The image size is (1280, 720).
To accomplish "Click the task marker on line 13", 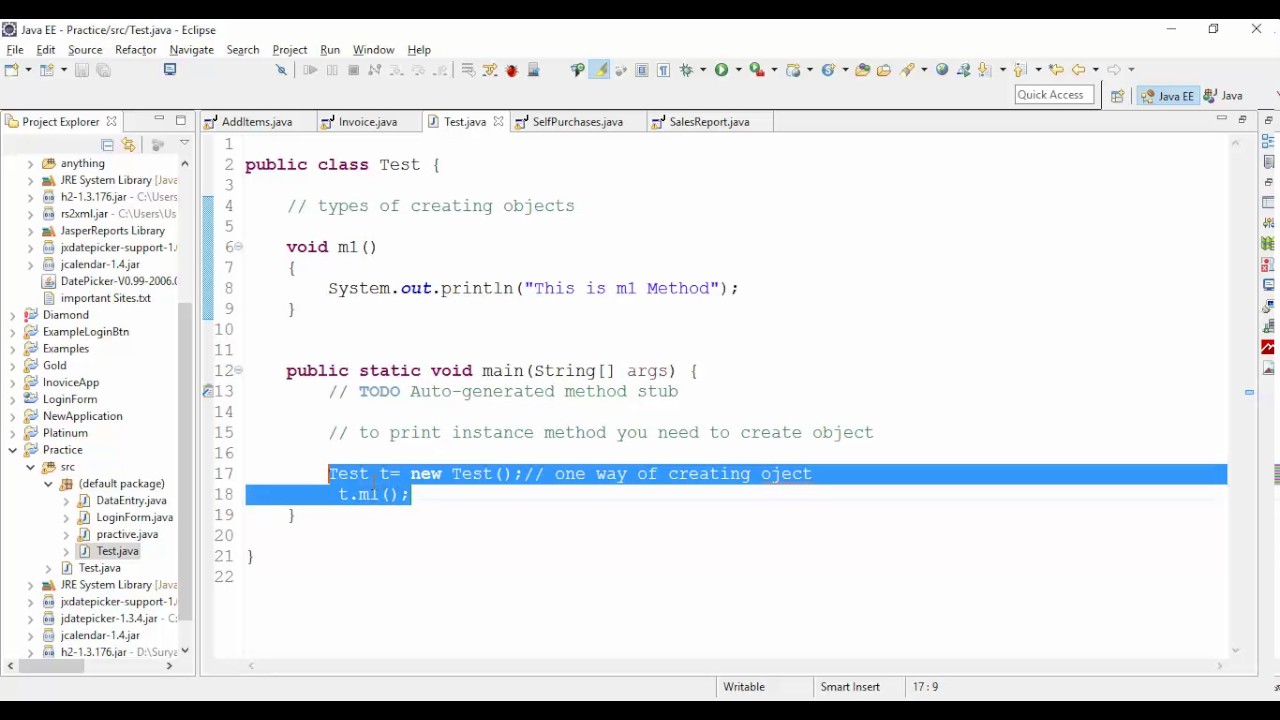I will tap(208, 392).
